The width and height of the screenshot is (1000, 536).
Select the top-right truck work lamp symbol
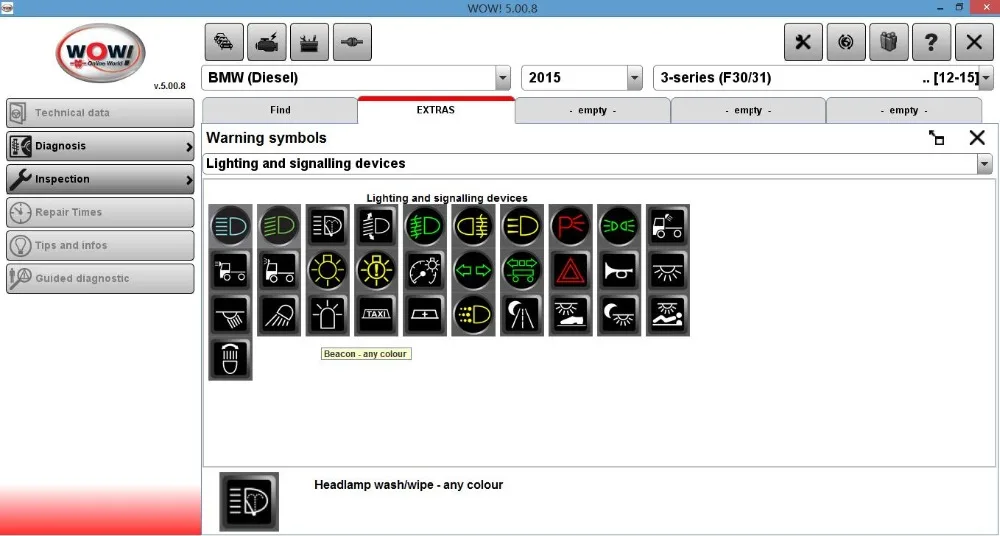(x=668, y=226)
